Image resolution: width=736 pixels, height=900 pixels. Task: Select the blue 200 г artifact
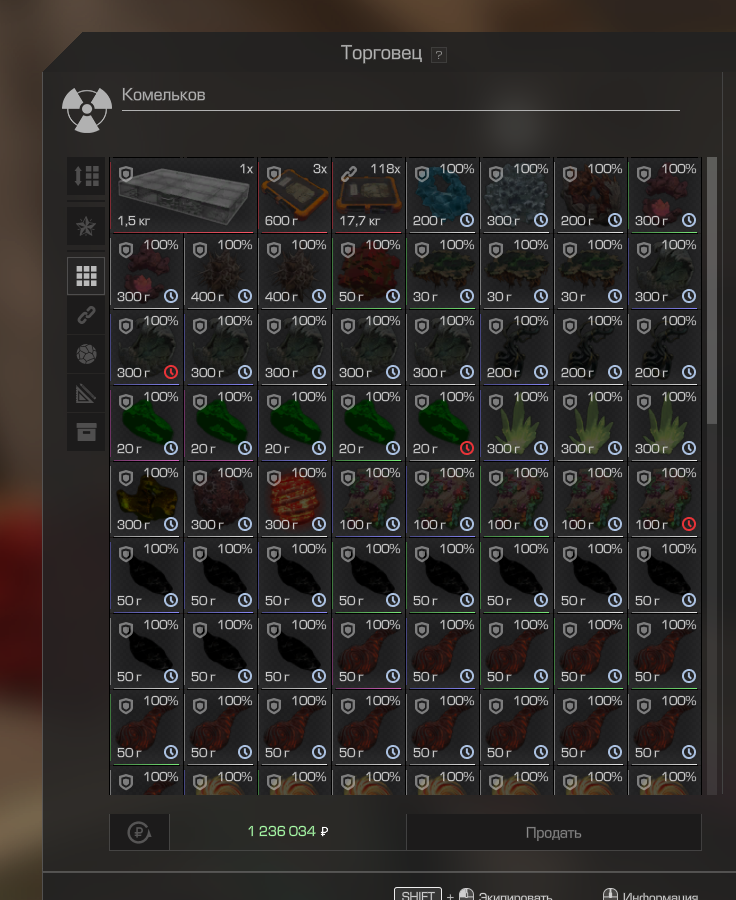[443, 195]
